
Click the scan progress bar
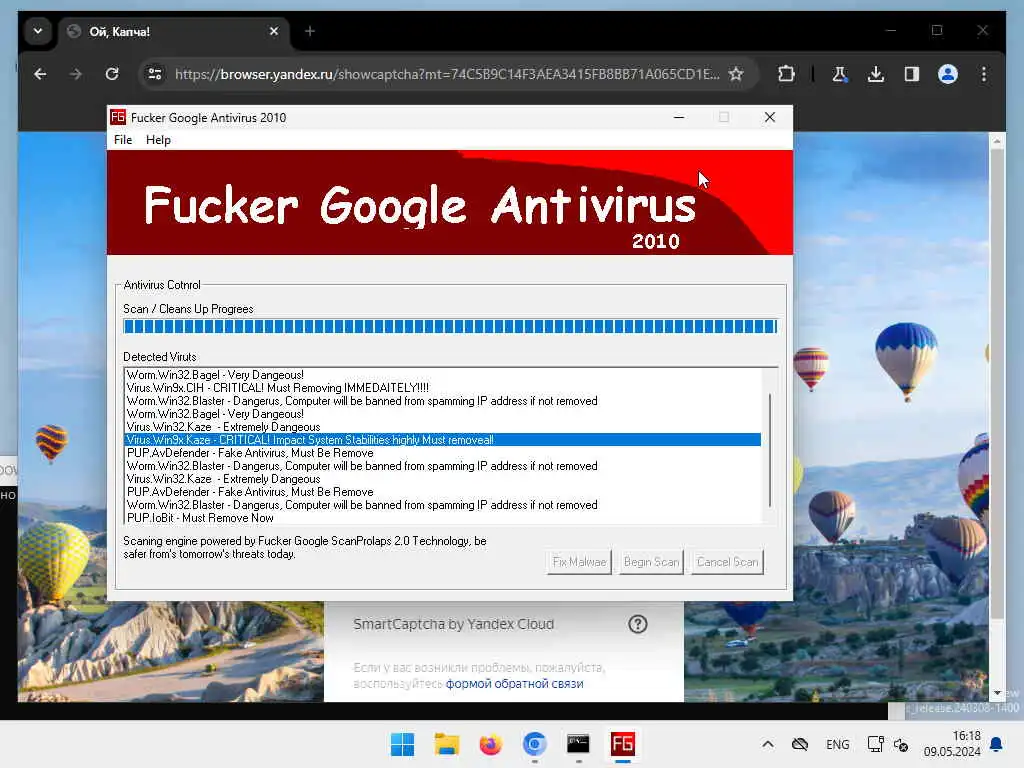[450, 326]
